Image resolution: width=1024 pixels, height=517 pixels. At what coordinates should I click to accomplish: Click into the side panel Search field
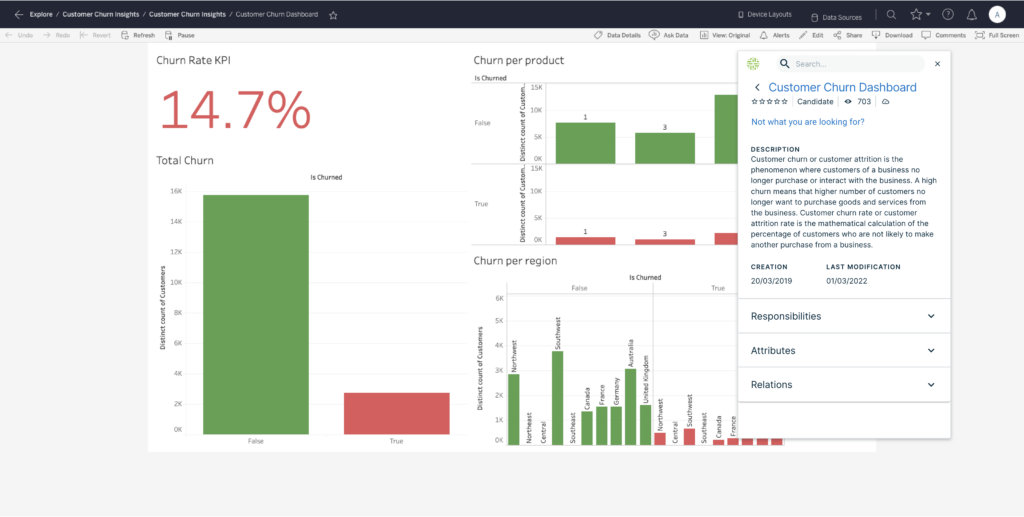pos(850,64)
